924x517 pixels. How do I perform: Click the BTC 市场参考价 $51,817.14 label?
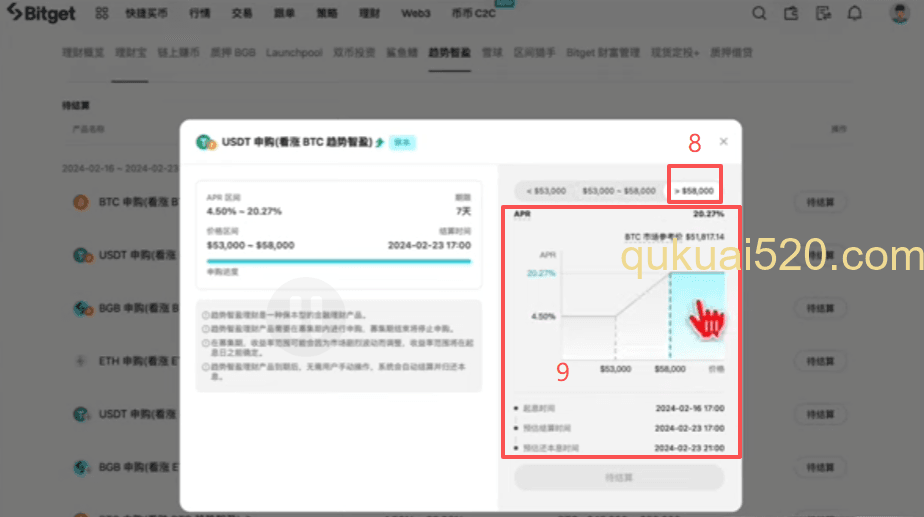click(x=674, y=236)
